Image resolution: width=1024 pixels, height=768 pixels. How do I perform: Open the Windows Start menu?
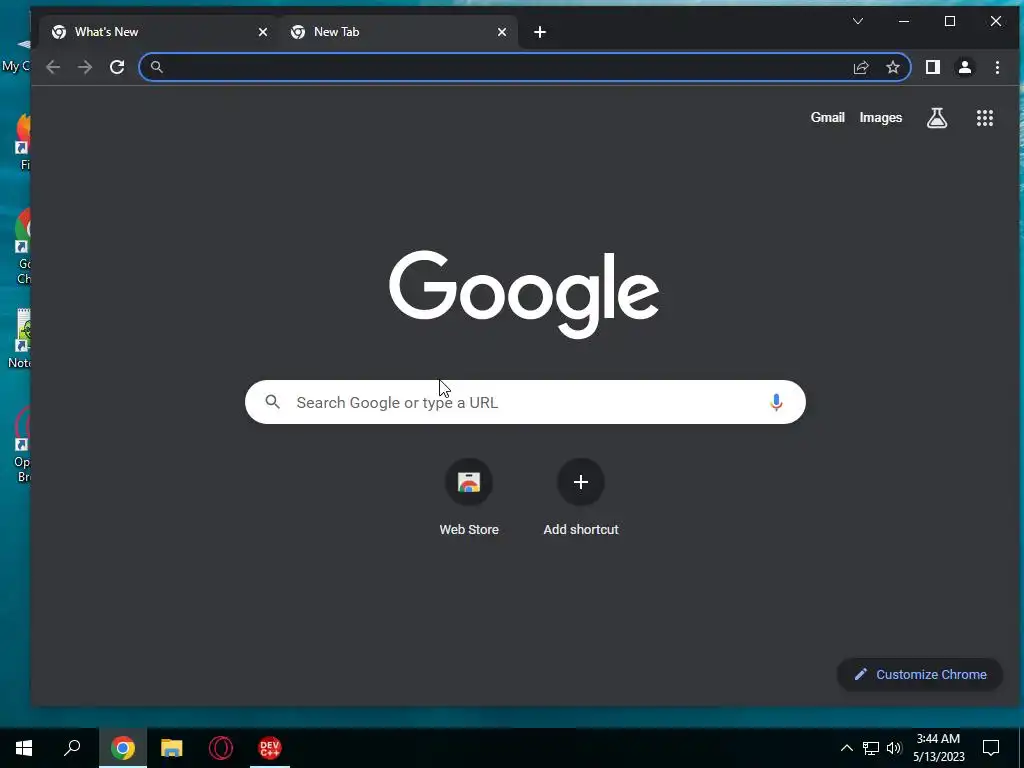24,748
